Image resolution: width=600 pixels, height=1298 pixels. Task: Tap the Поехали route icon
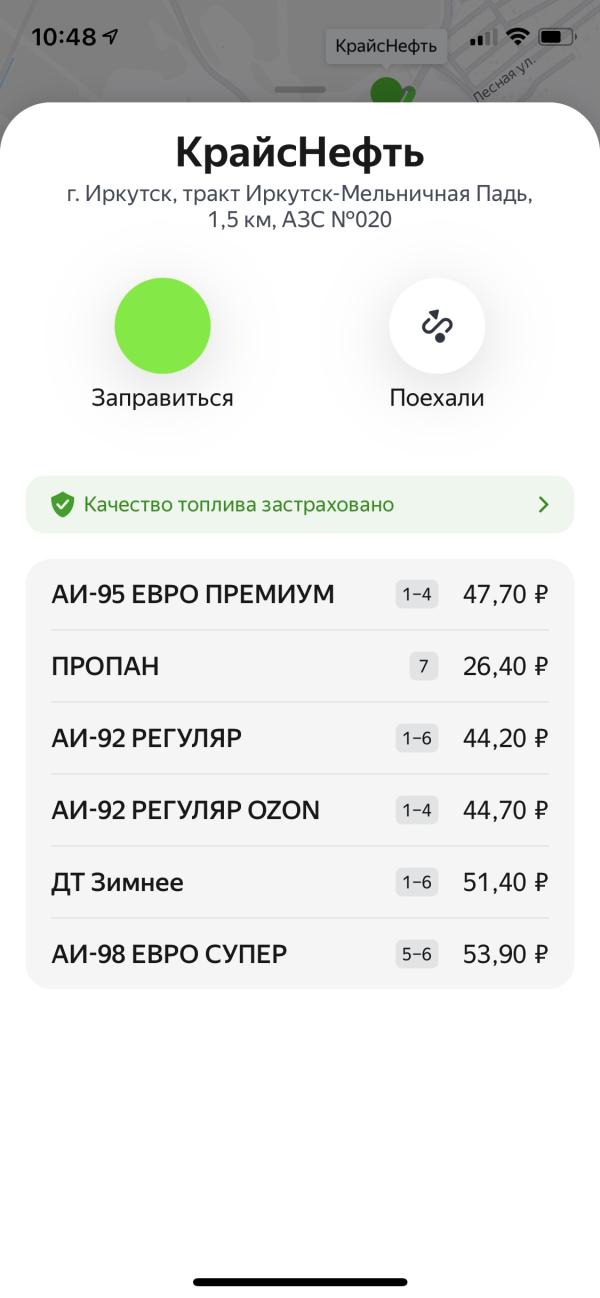(x=437, y=326)
